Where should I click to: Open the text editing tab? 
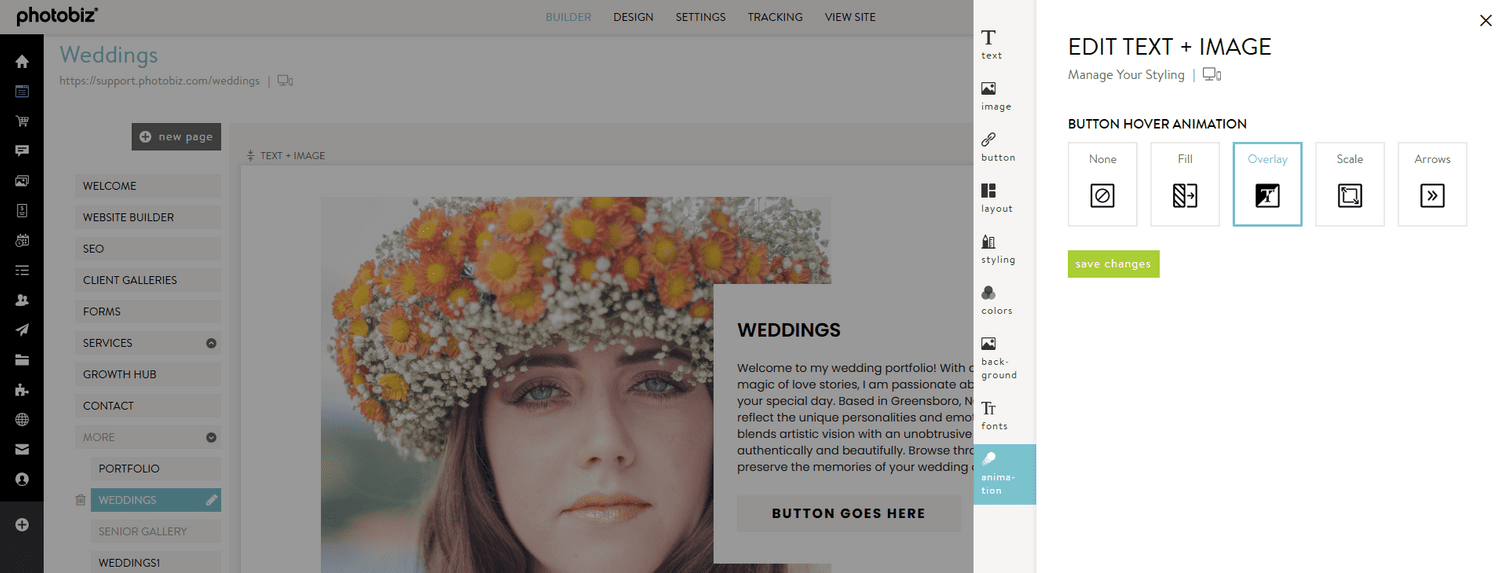[x=1004, y=44]
